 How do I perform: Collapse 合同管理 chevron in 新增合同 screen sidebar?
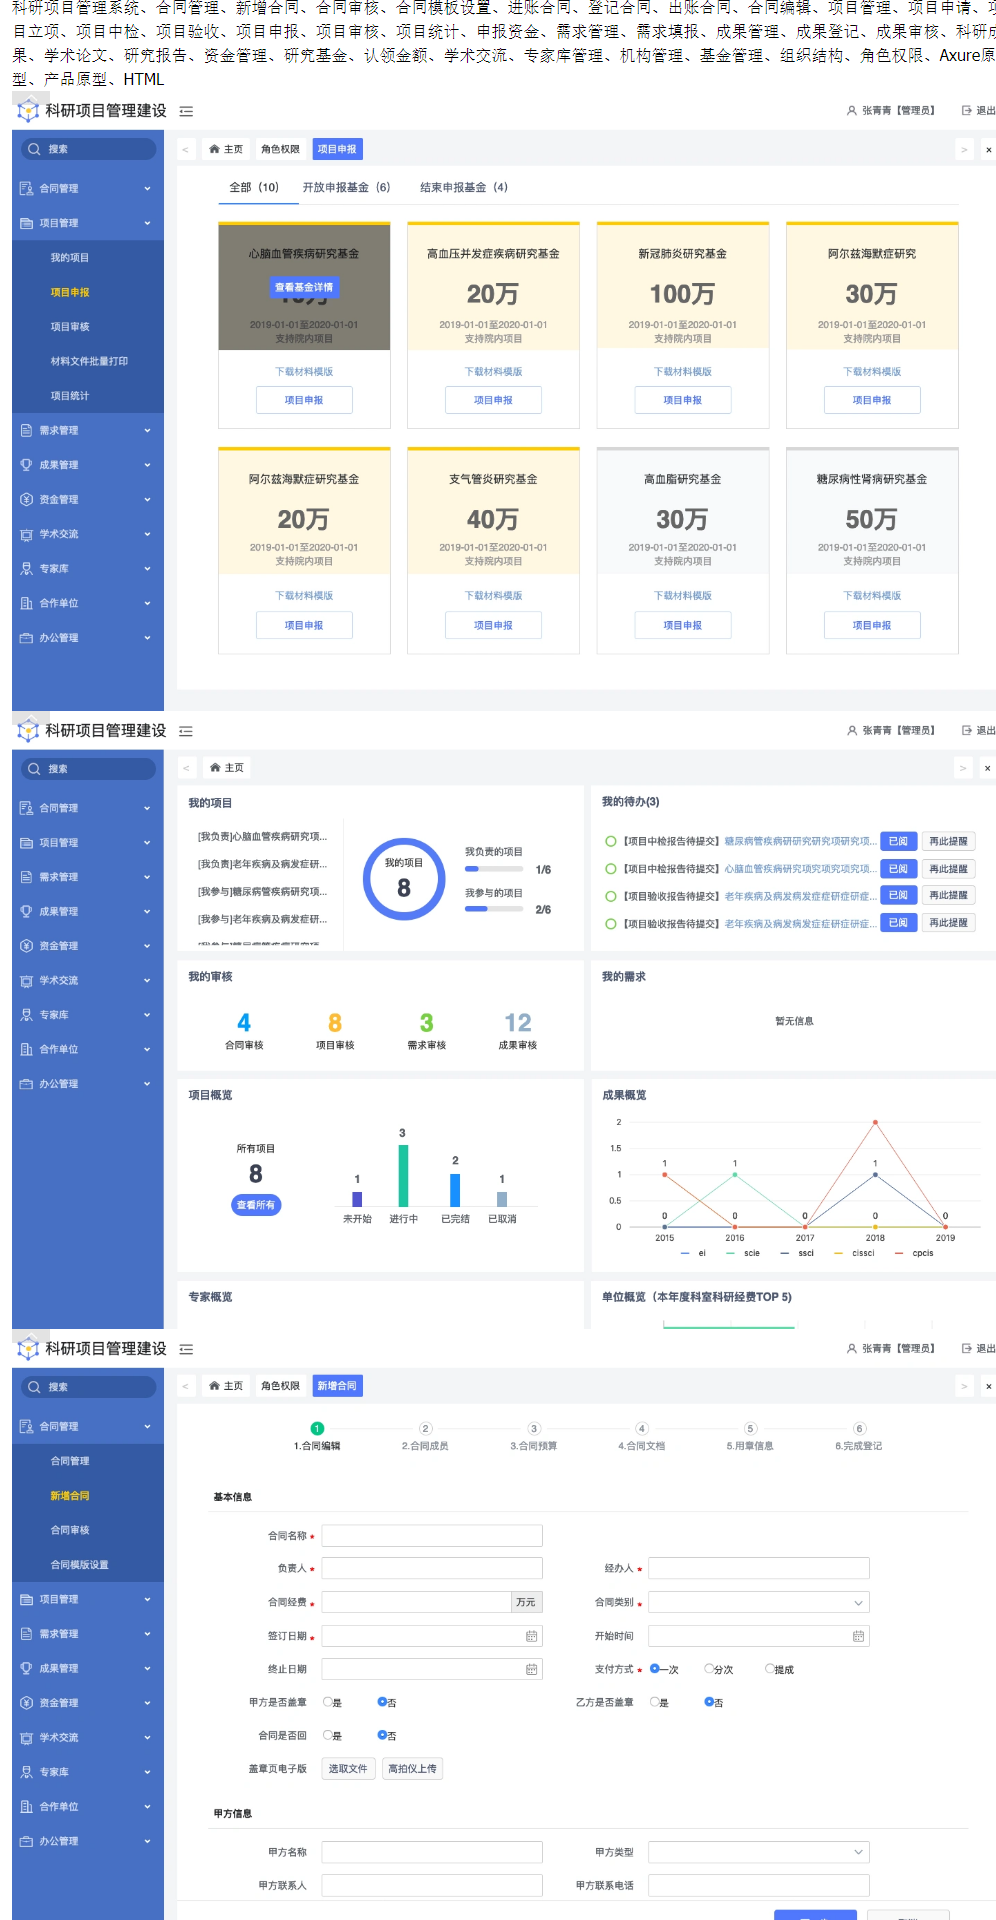coord(147,1426)
